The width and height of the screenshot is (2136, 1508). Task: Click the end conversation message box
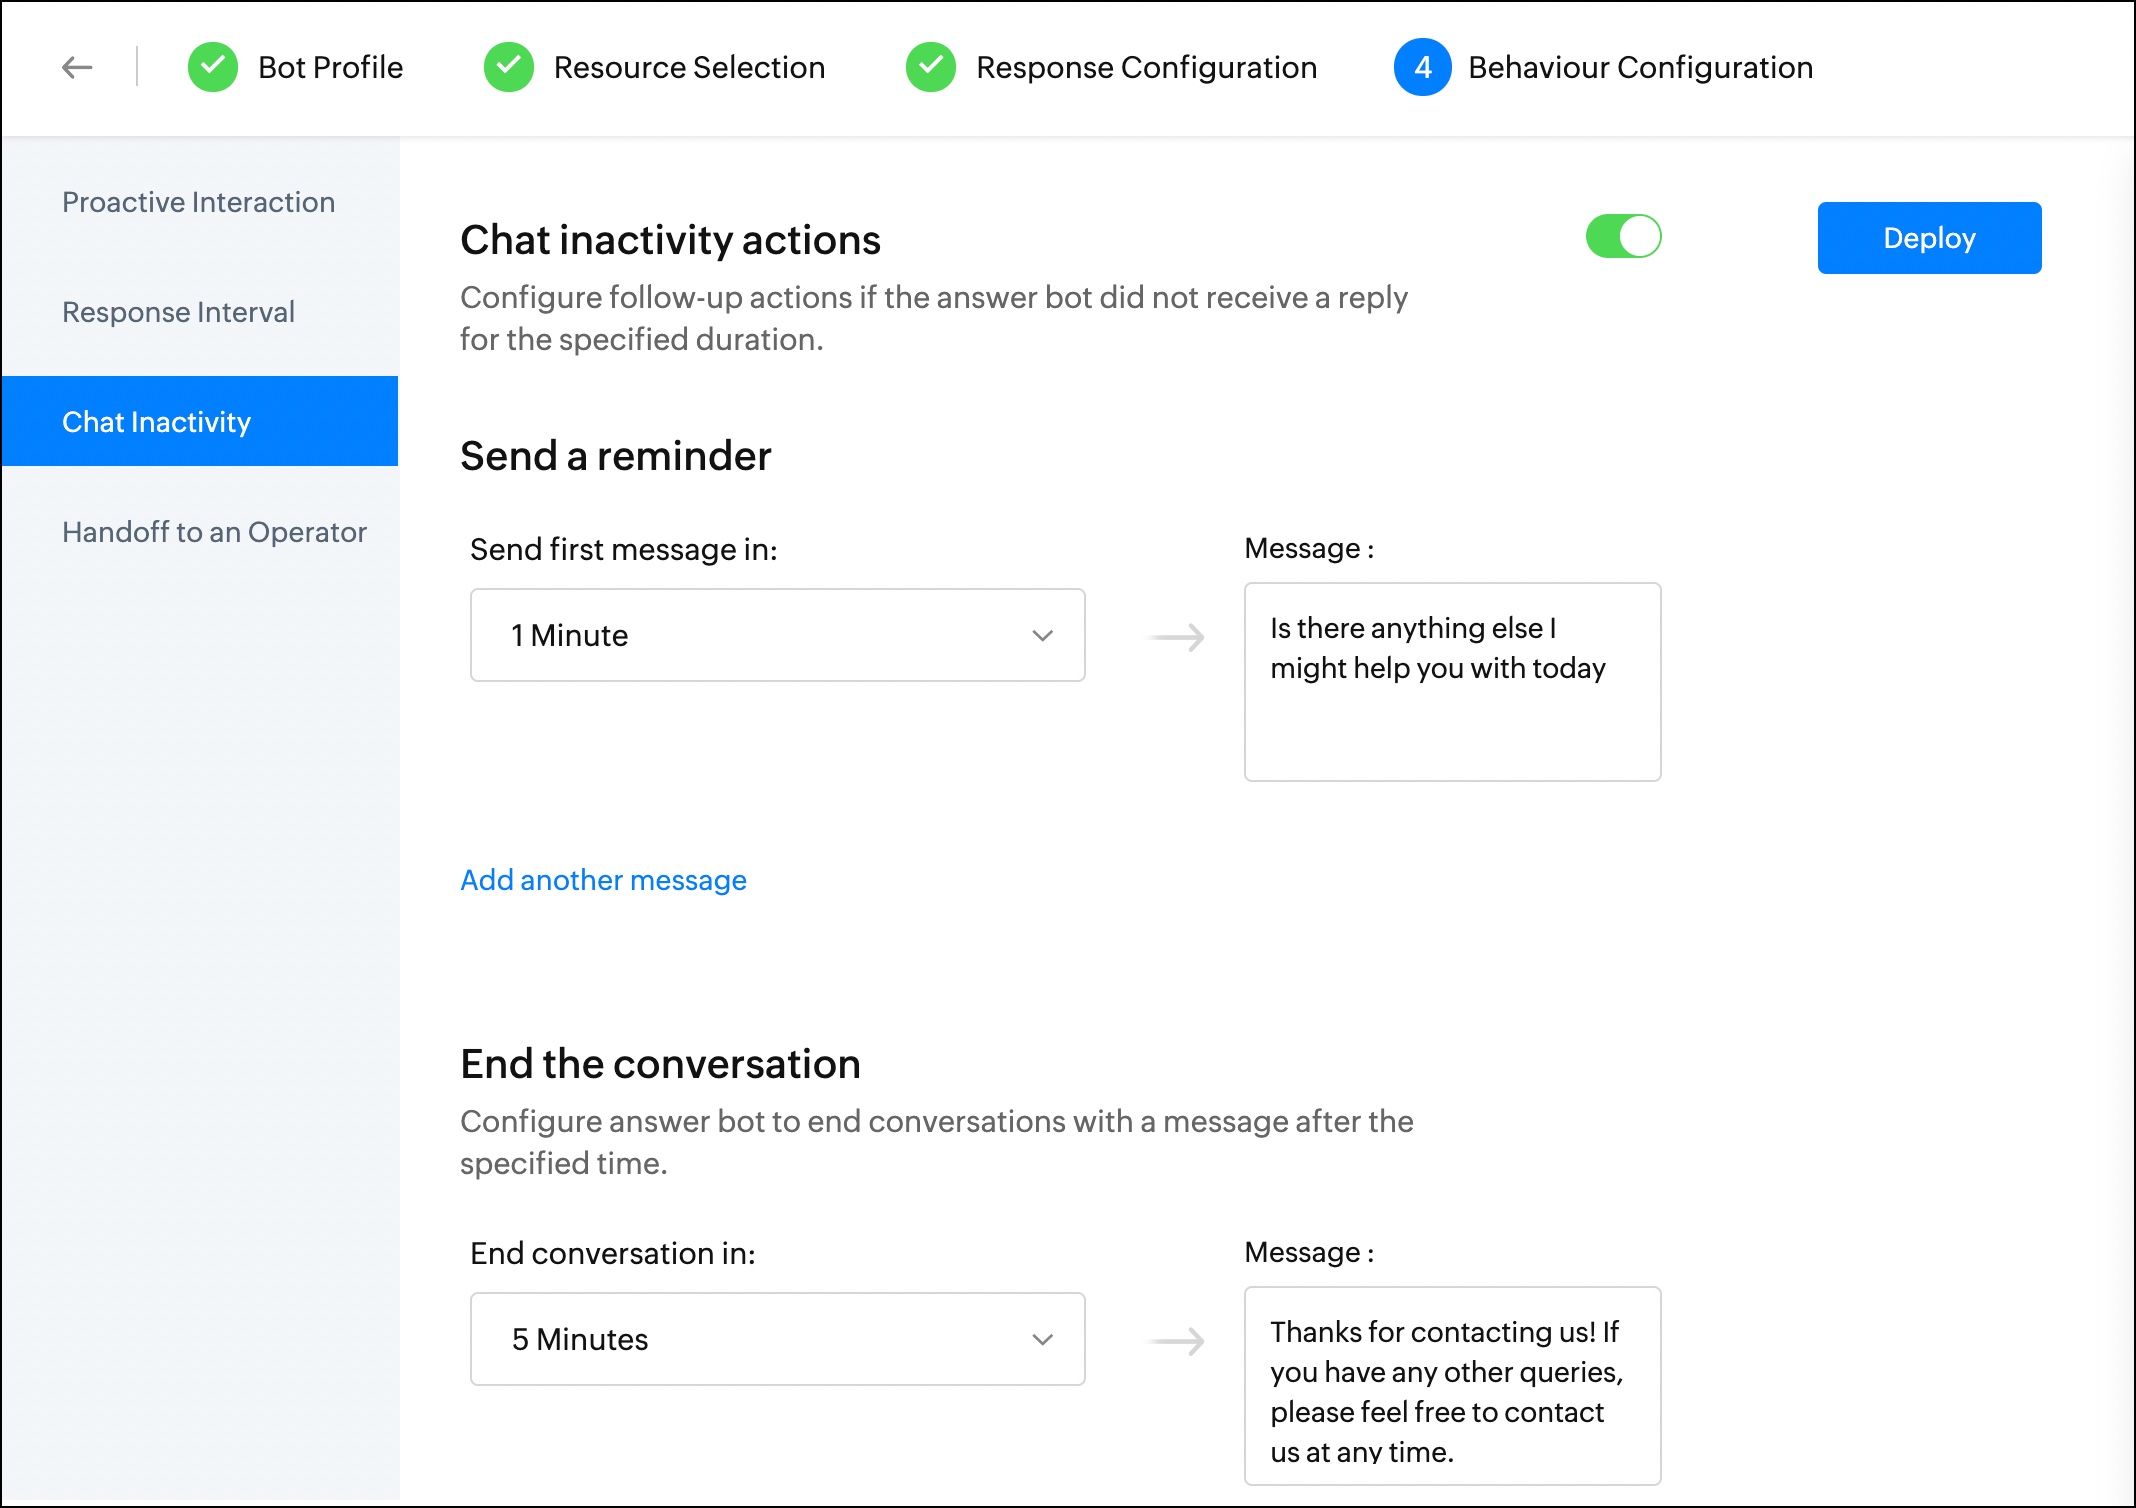(x=1452, y=1386)
